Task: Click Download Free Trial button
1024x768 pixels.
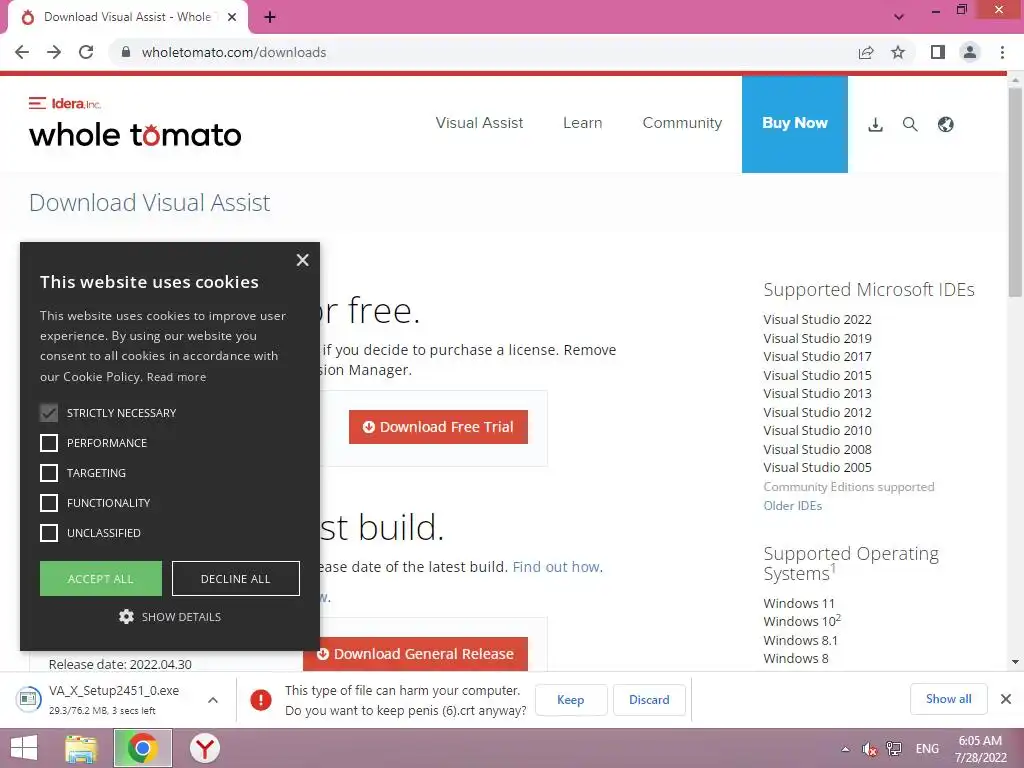Action: tap(438, 427)
